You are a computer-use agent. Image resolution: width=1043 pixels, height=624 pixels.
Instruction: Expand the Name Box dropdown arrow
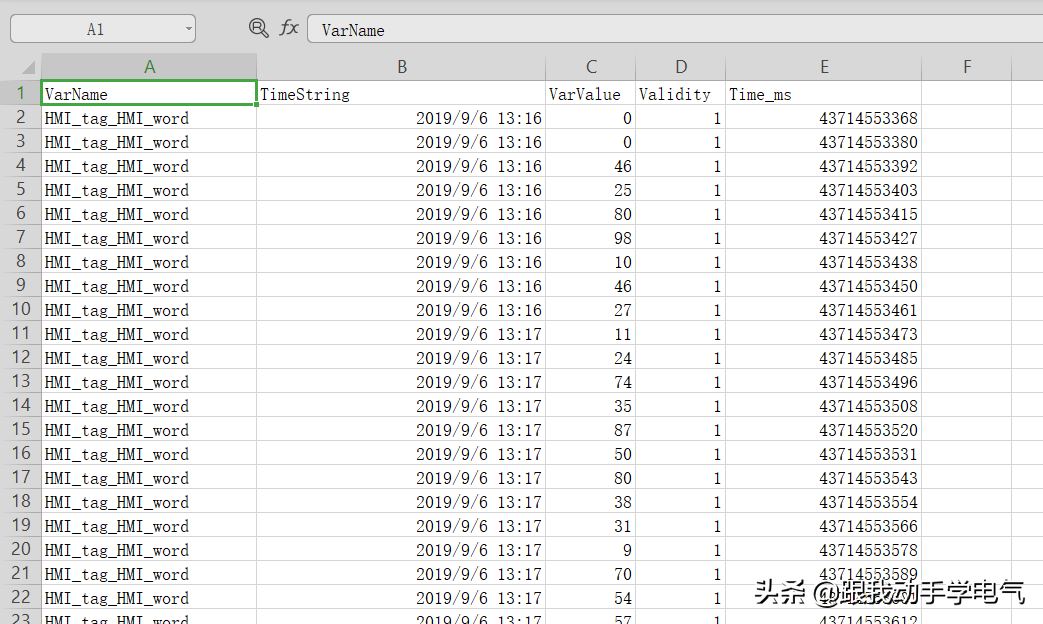pos(188,29)
